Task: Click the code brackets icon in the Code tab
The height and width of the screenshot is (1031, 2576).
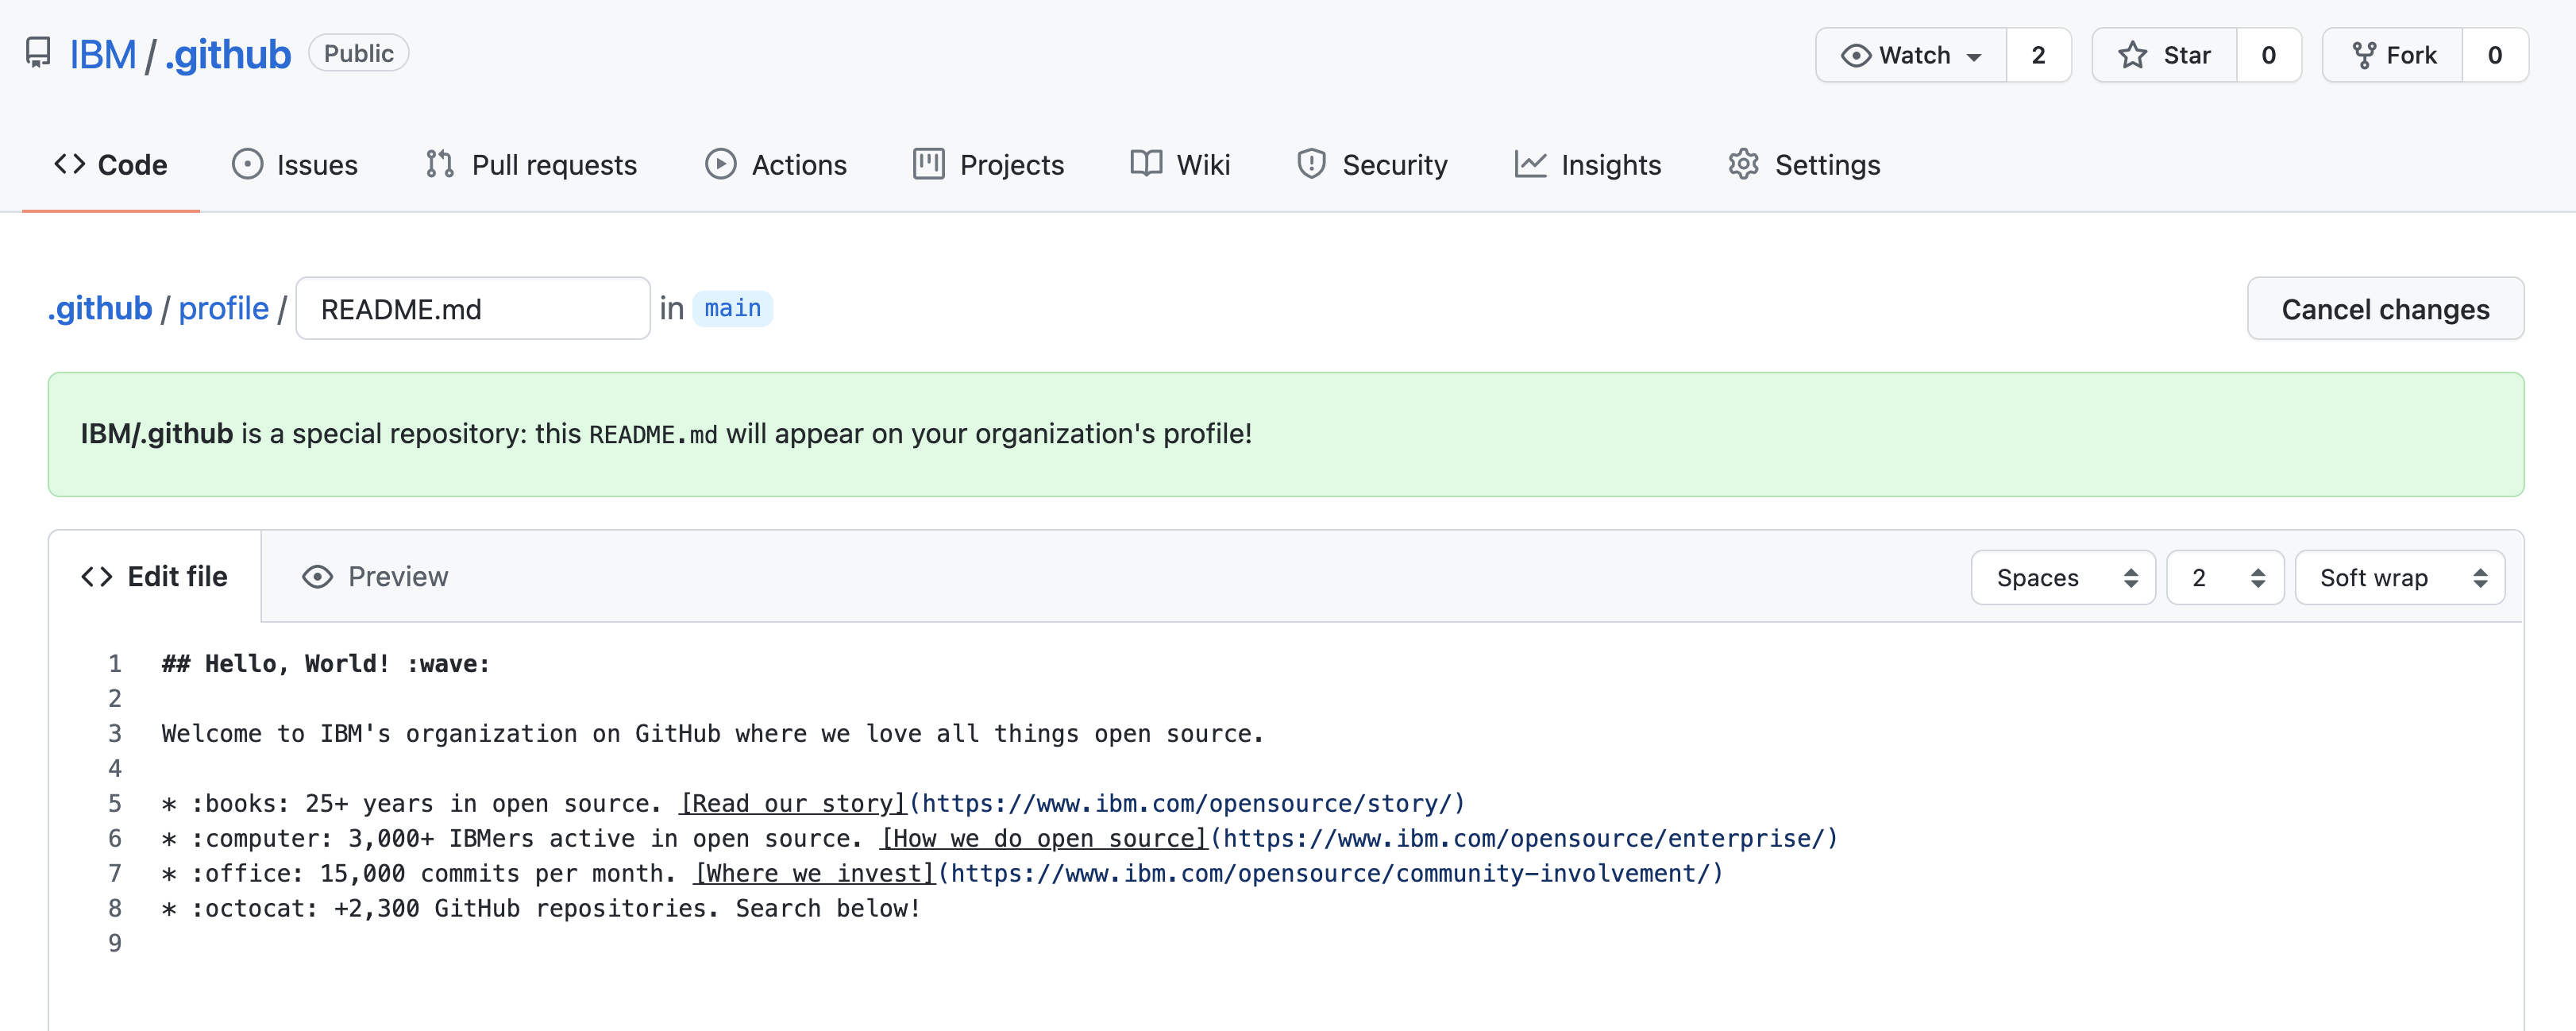Action: (70, 164)
